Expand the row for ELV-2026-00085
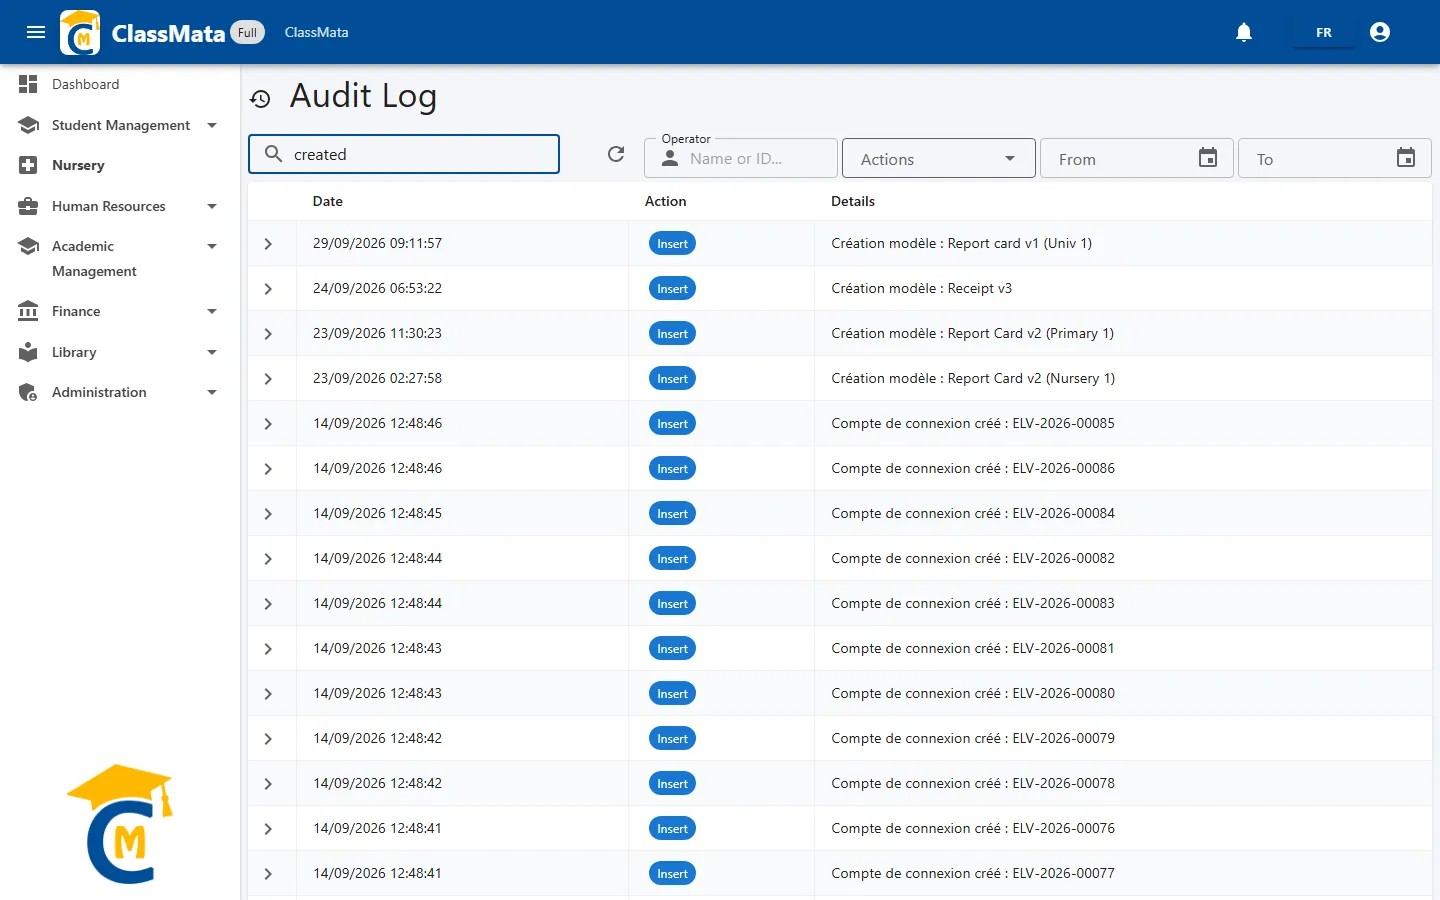This screenshot has width=1440, height=900. tap(268, 424)
